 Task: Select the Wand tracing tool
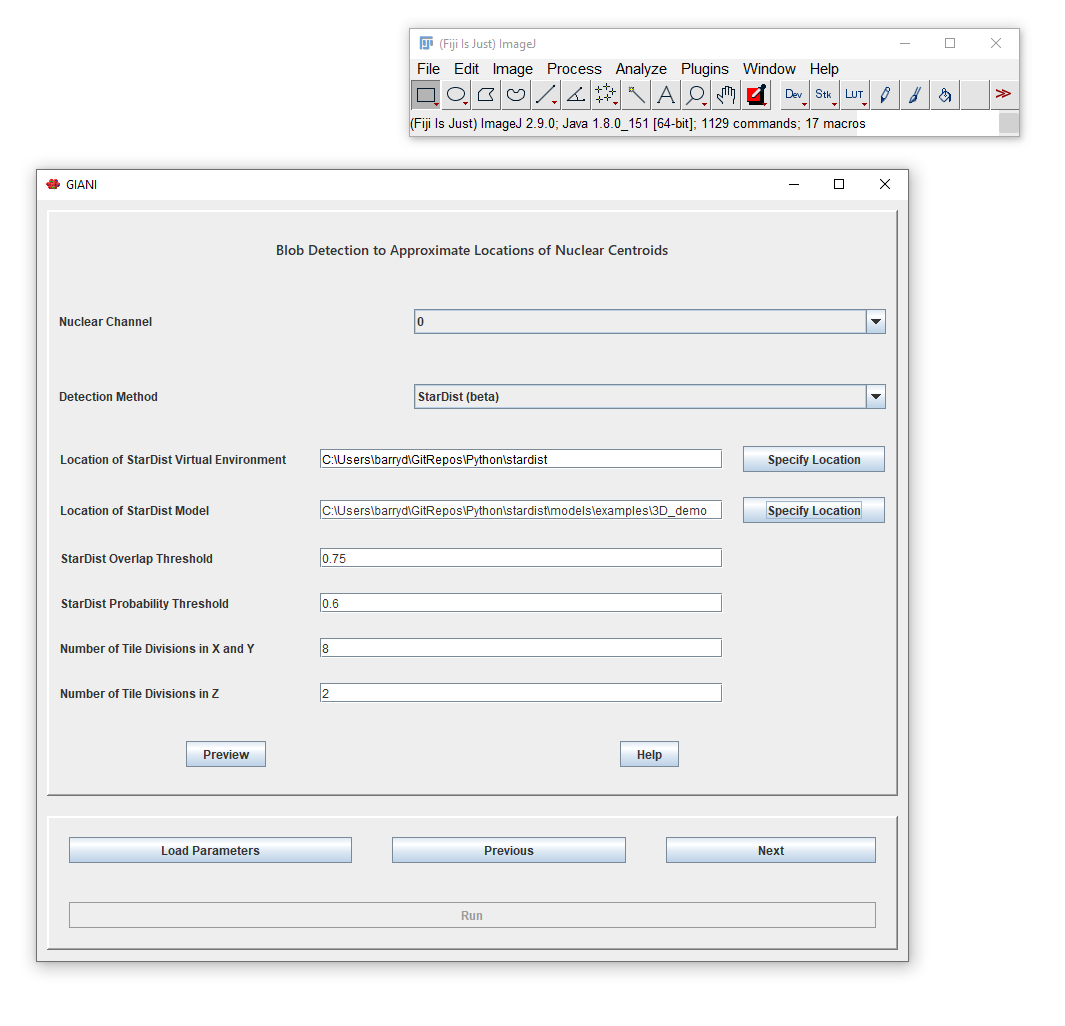pos(636,95)
